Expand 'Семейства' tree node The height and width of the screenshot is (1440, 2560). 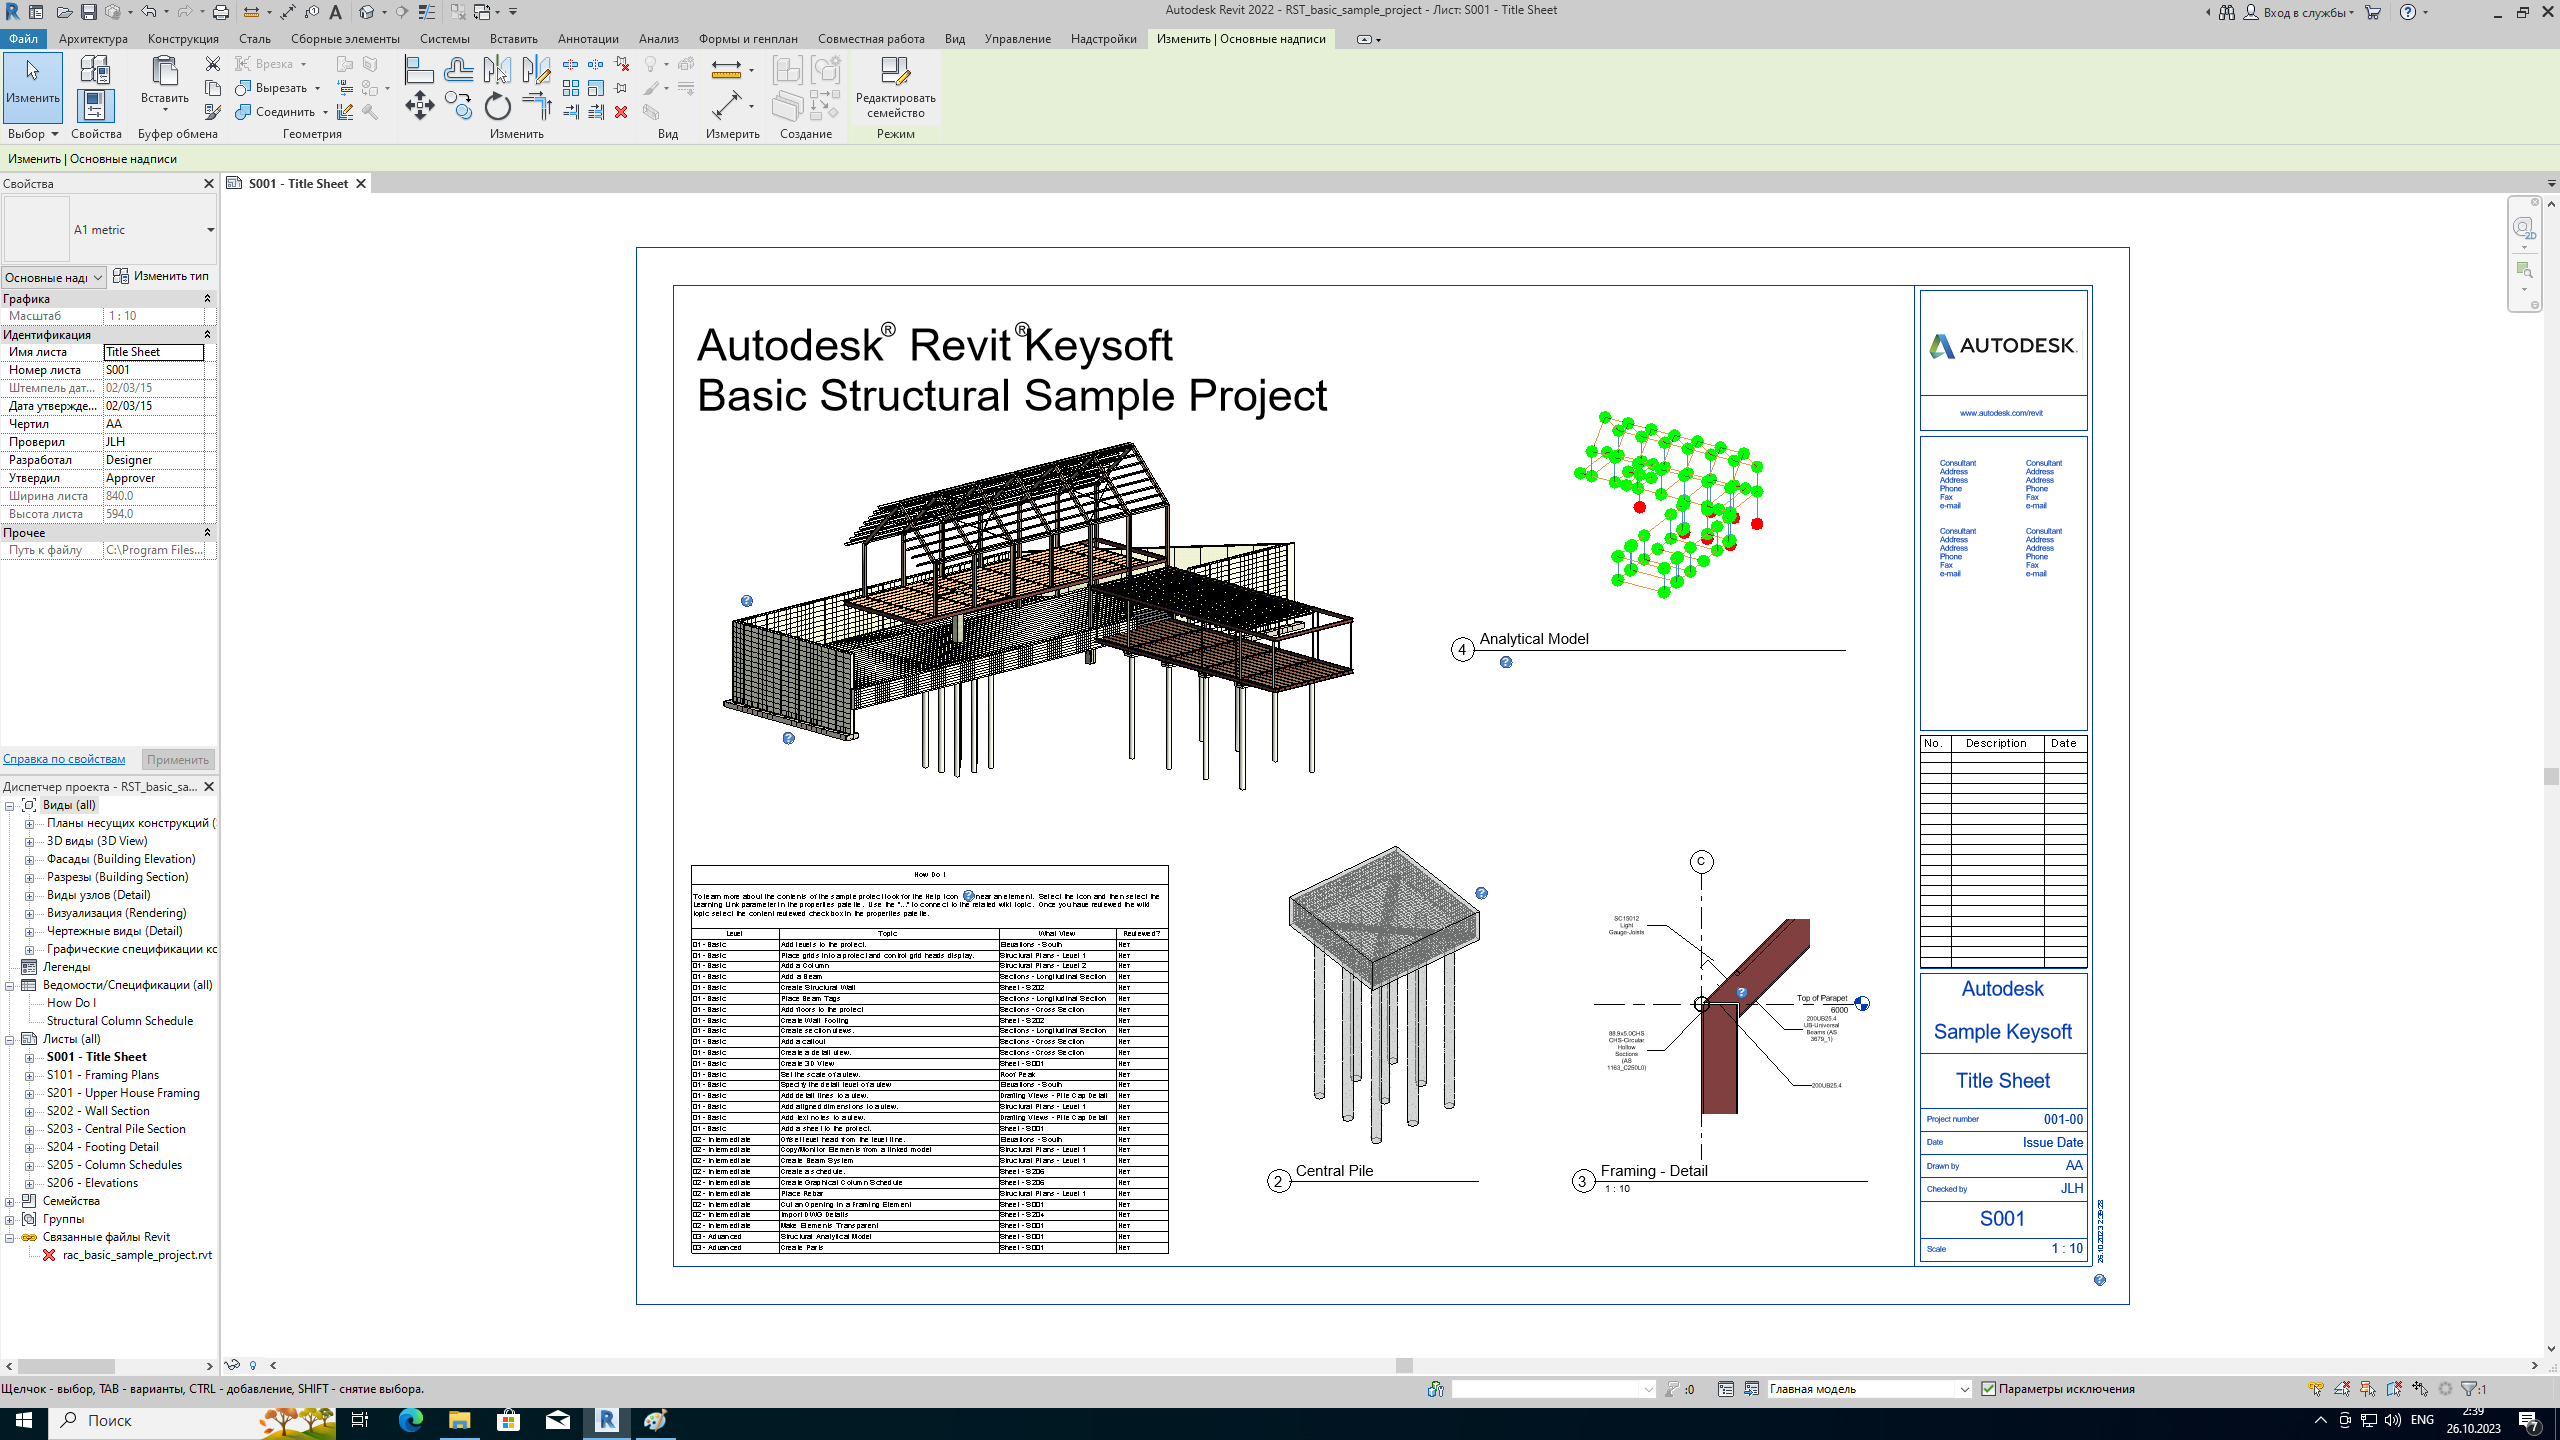tap(9, 1201)
